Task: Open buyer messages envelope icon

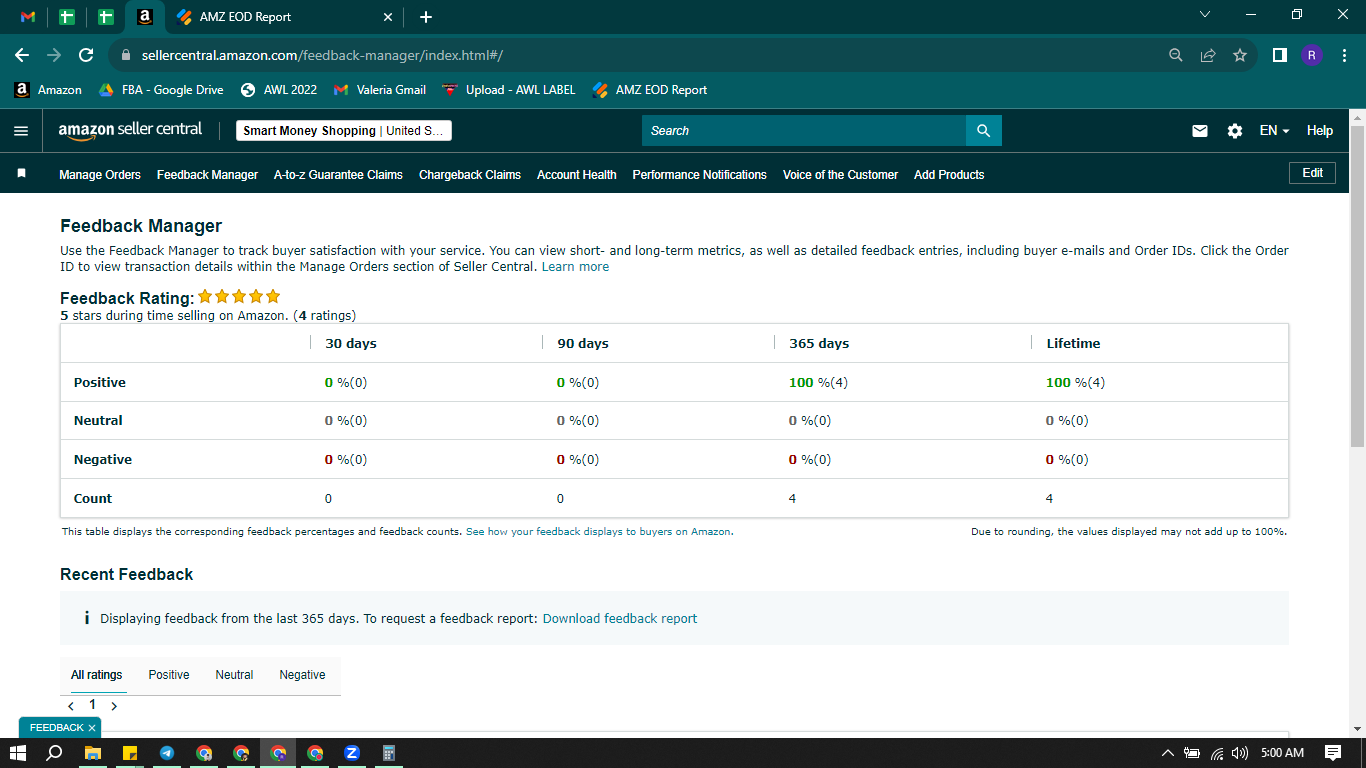Action: (x=1200, y=131)
